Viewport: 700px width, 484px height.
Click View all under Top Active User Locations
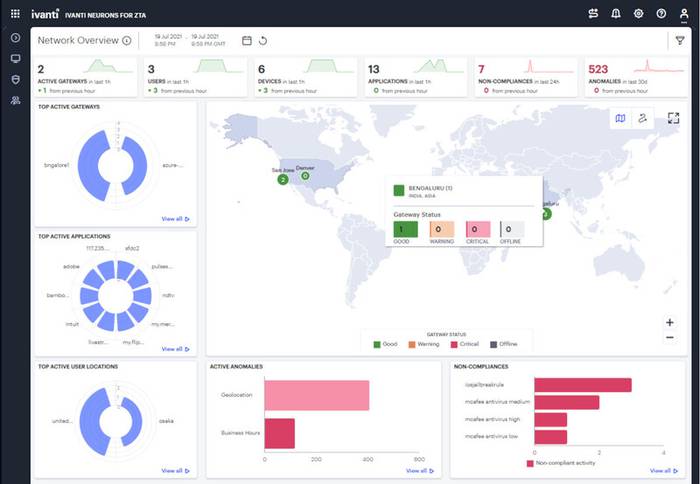[x=175, y=471]
